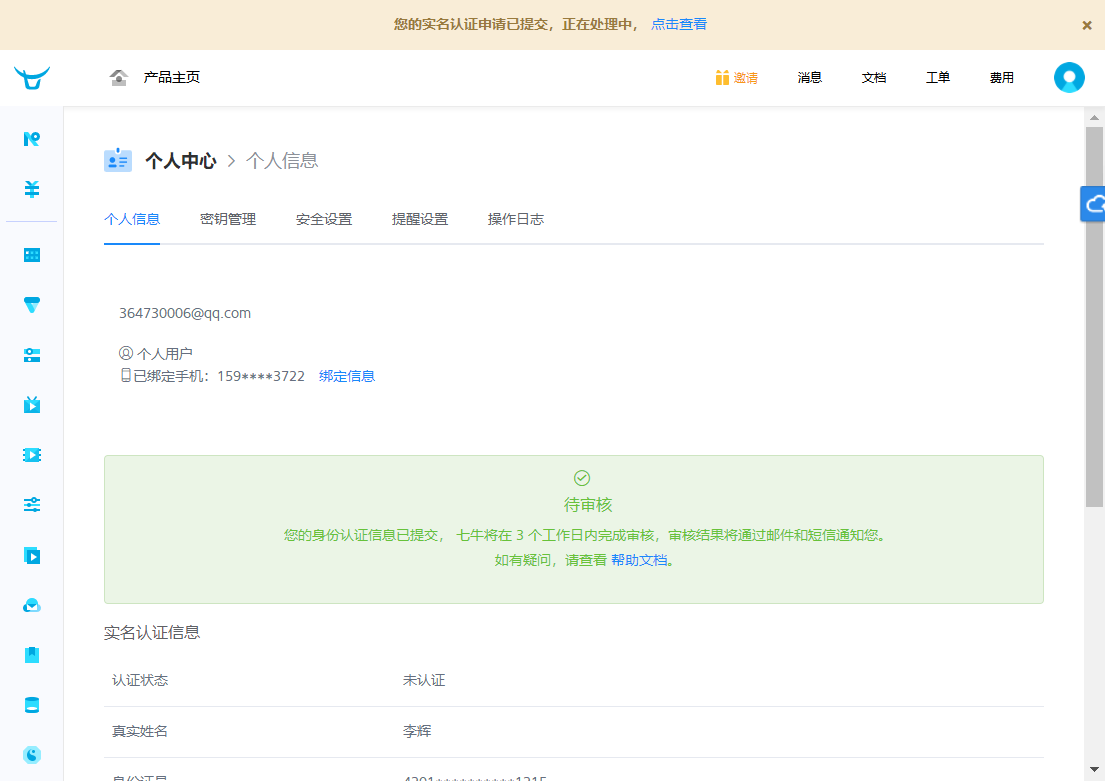Switch to the 密钥管理 tab
1105x781 pixels.
(x=228, y=219)
